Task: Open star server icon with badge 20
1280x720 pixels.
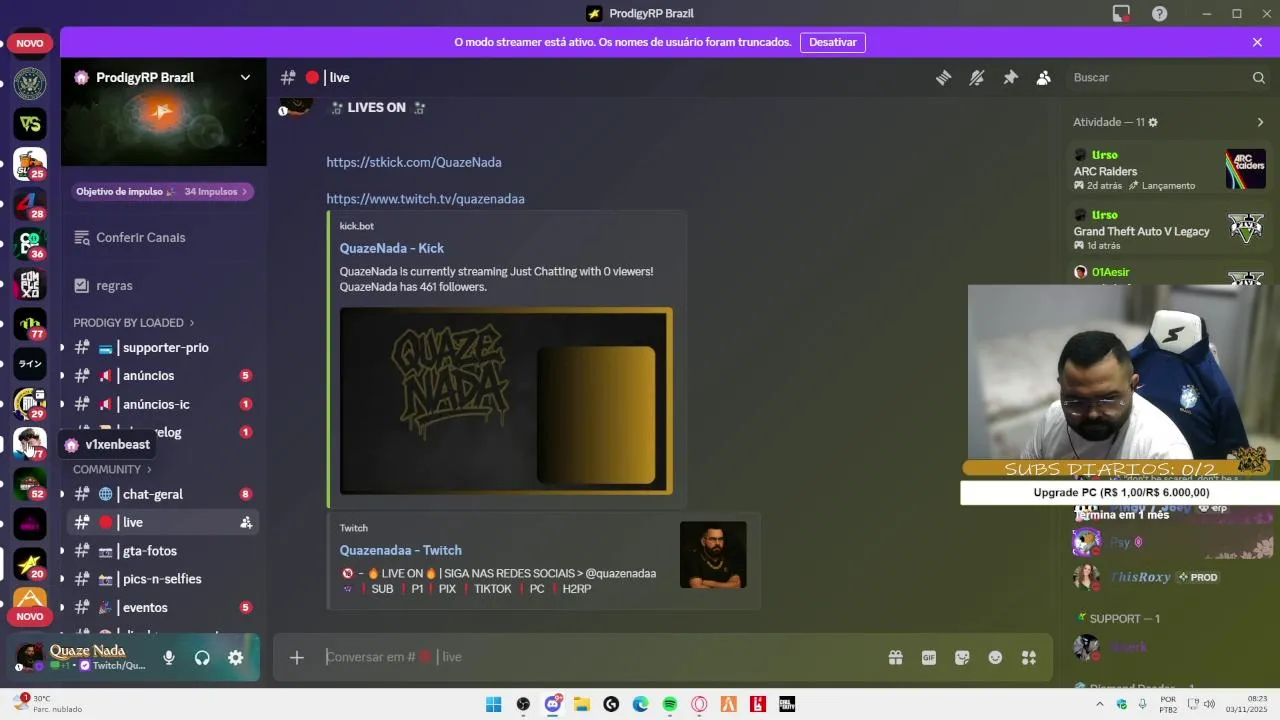Action: coord(30,564)
